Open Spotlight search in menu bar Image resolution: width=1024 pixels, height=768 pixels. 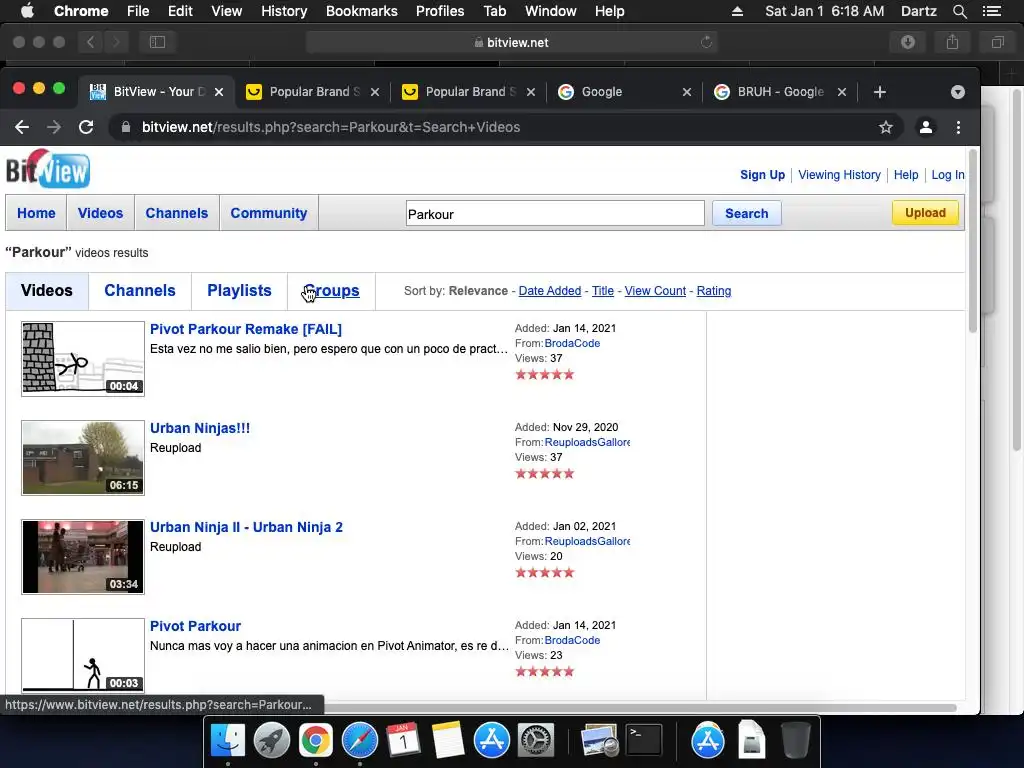pyautogui.click(x=959, y=11)
